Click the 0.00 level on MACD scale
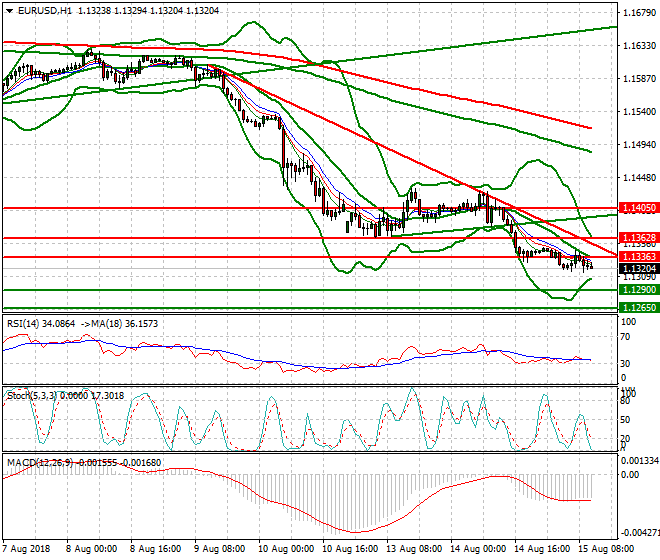Image resolution: width=660 pixels, height=560 pixels. tap(629, 475)
